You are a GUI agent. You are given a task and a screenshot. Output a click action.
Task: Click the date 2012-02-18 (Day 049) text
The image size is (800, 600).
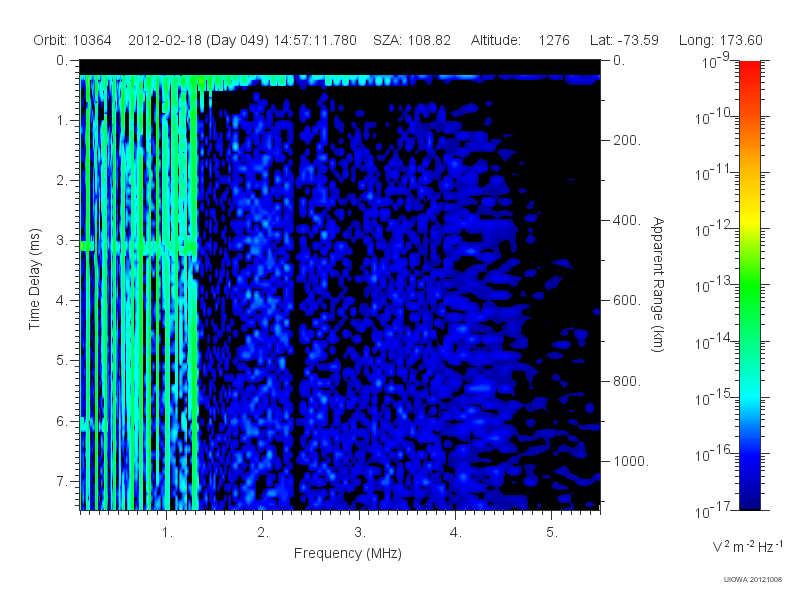tap(198, 40)
